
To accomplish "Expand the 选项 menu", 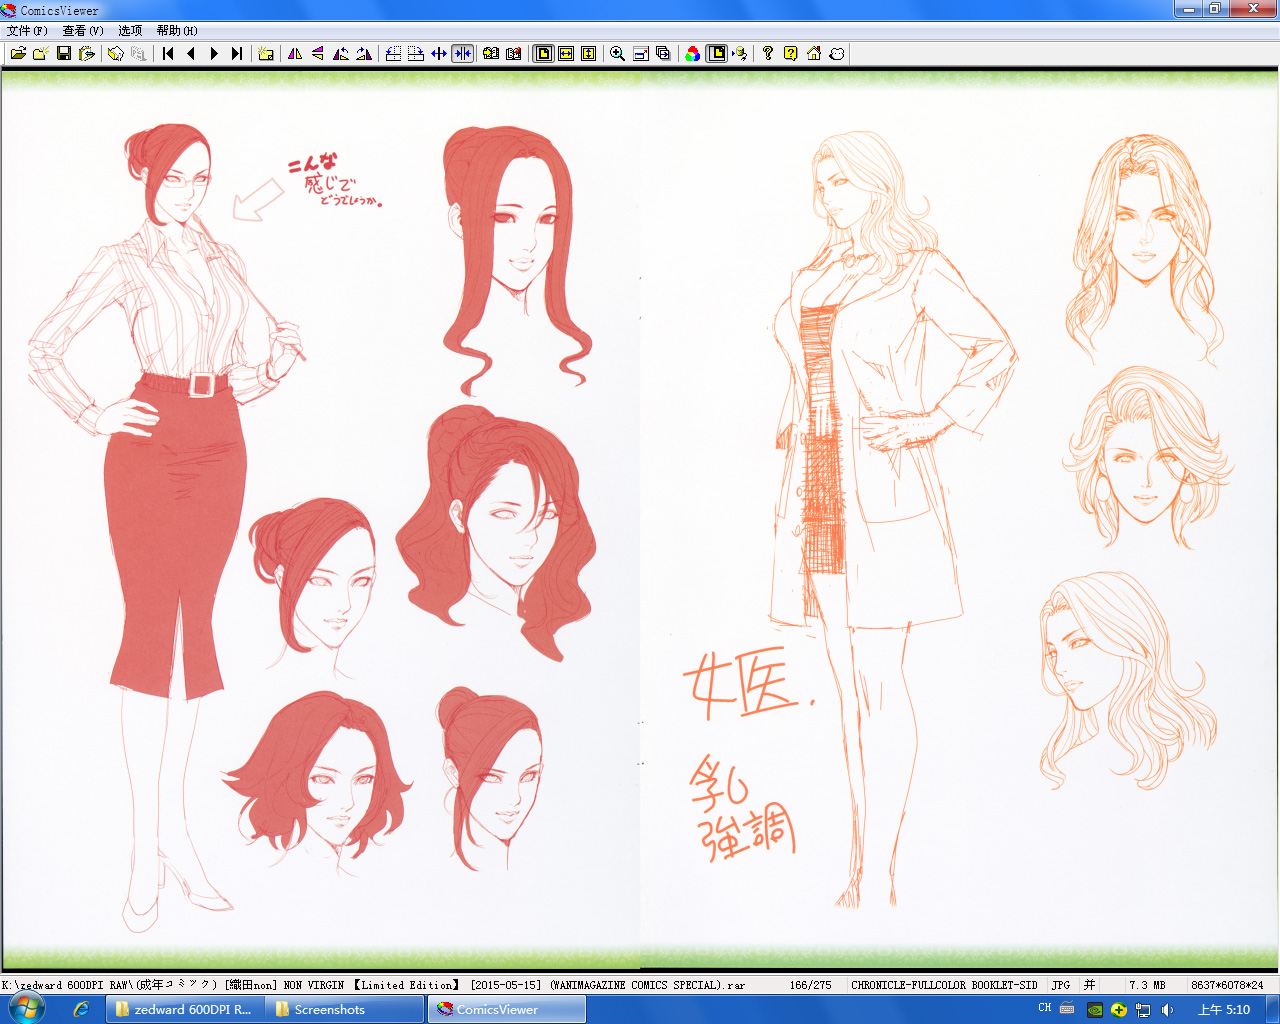I will 130,31.
